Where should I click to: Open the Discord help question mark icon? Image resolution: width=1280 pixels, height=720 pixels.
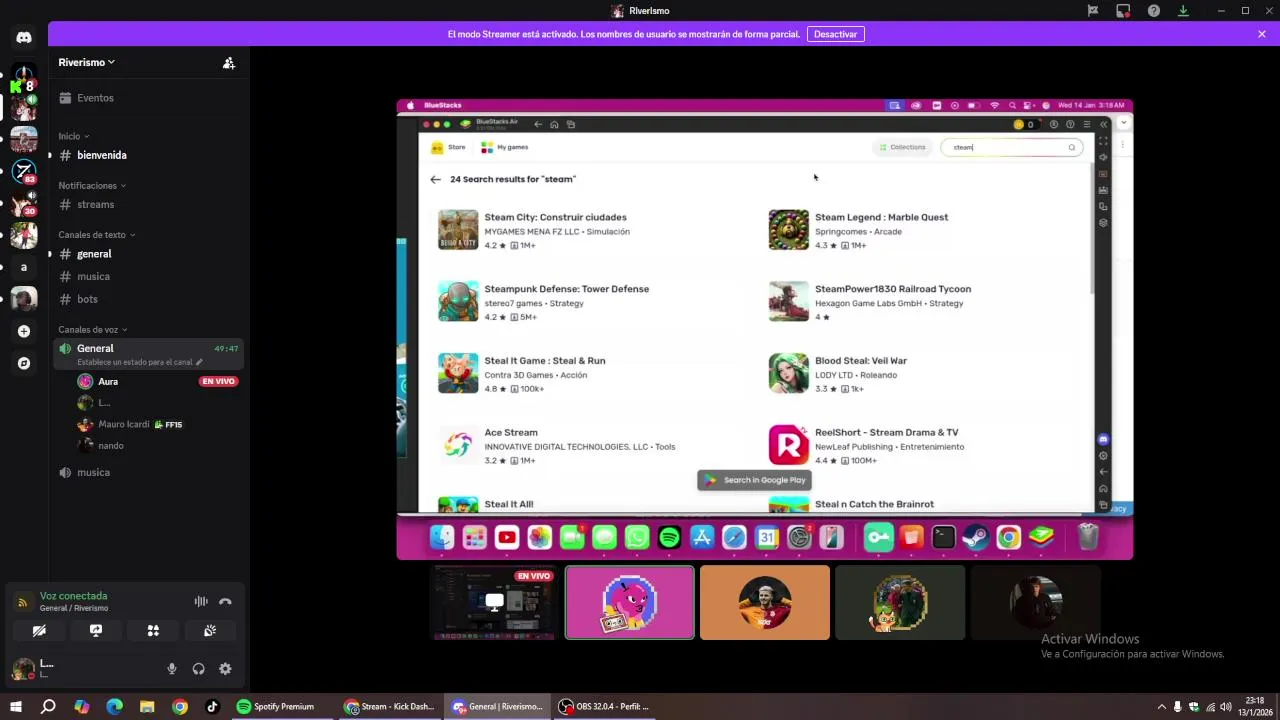point(1154,11)
